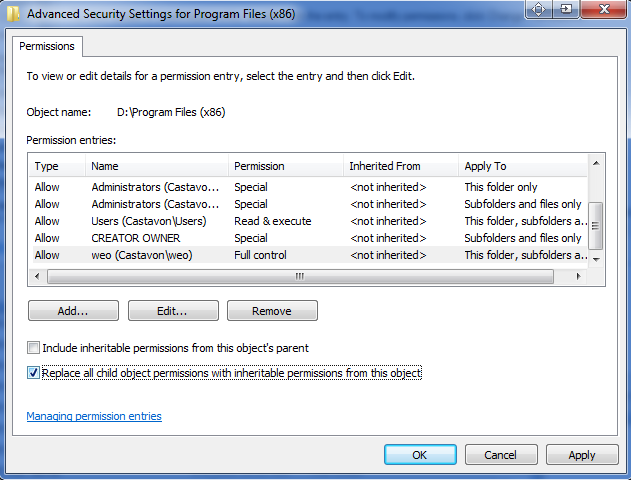Enable Include inheritable permissions from parent checkbox
Viewport: 631px width, 480px height.
[x=33, y=347]
